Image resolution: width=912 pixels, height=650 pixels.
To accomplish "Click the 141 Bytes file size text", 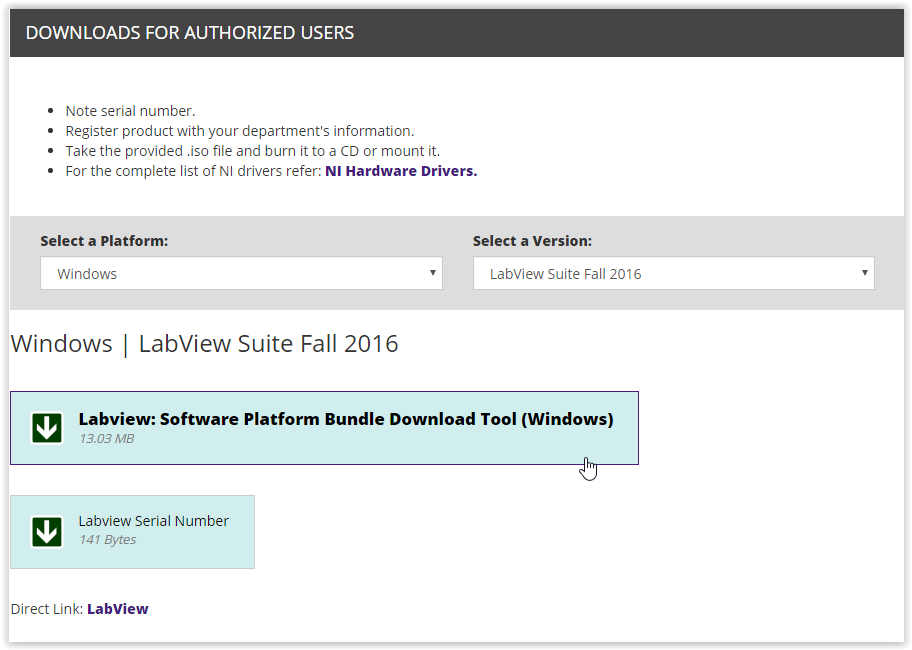I will point(107,540).
